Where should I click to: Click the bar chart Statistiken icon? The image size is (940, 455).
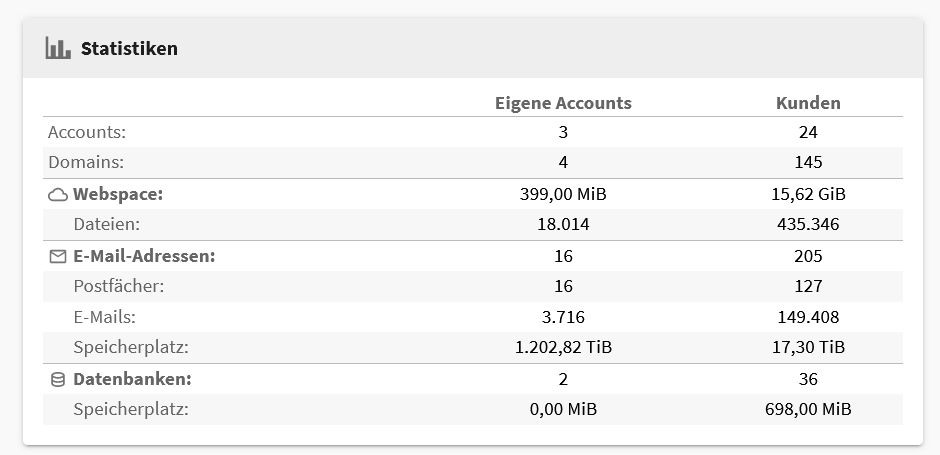pos(58,48)
